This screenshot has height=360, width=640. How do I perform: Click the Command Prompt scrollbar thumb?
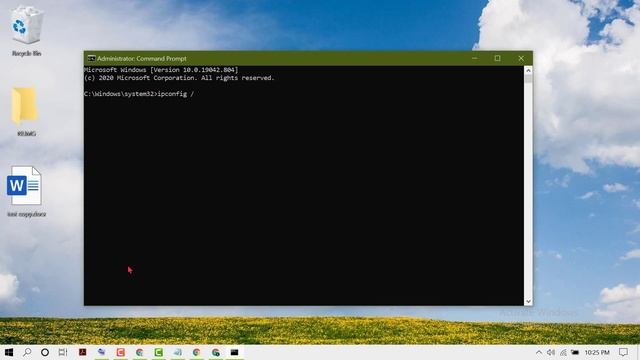click(x=528, y=78)
